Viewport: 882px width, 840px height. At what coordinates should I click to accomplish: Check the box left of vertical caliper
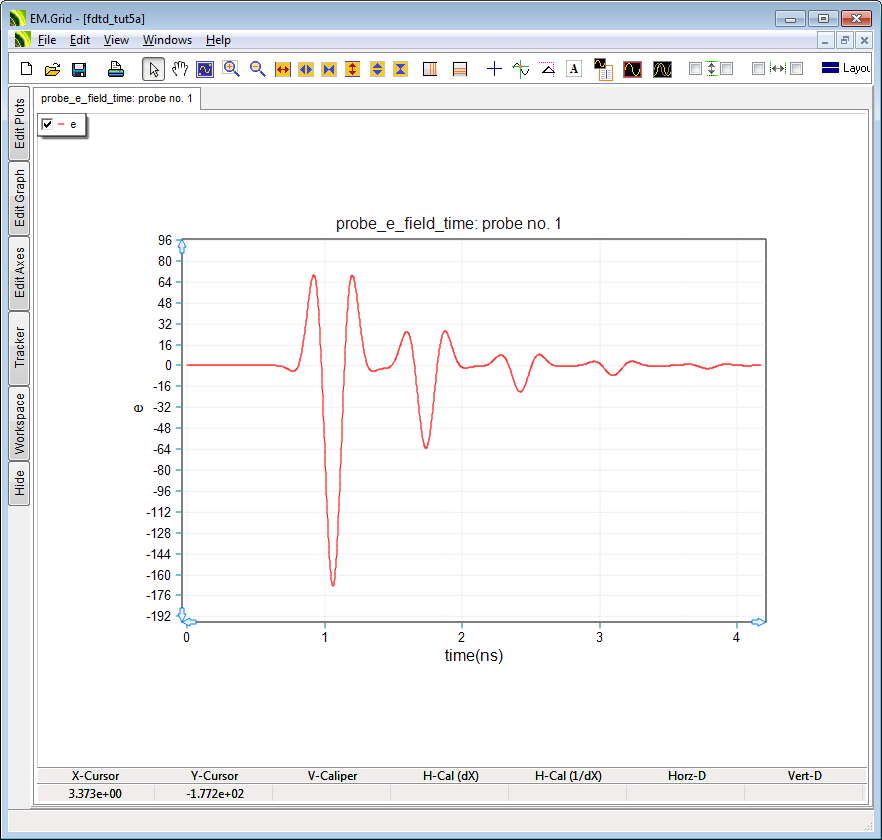pyautogui.click(x=696, y=69)
